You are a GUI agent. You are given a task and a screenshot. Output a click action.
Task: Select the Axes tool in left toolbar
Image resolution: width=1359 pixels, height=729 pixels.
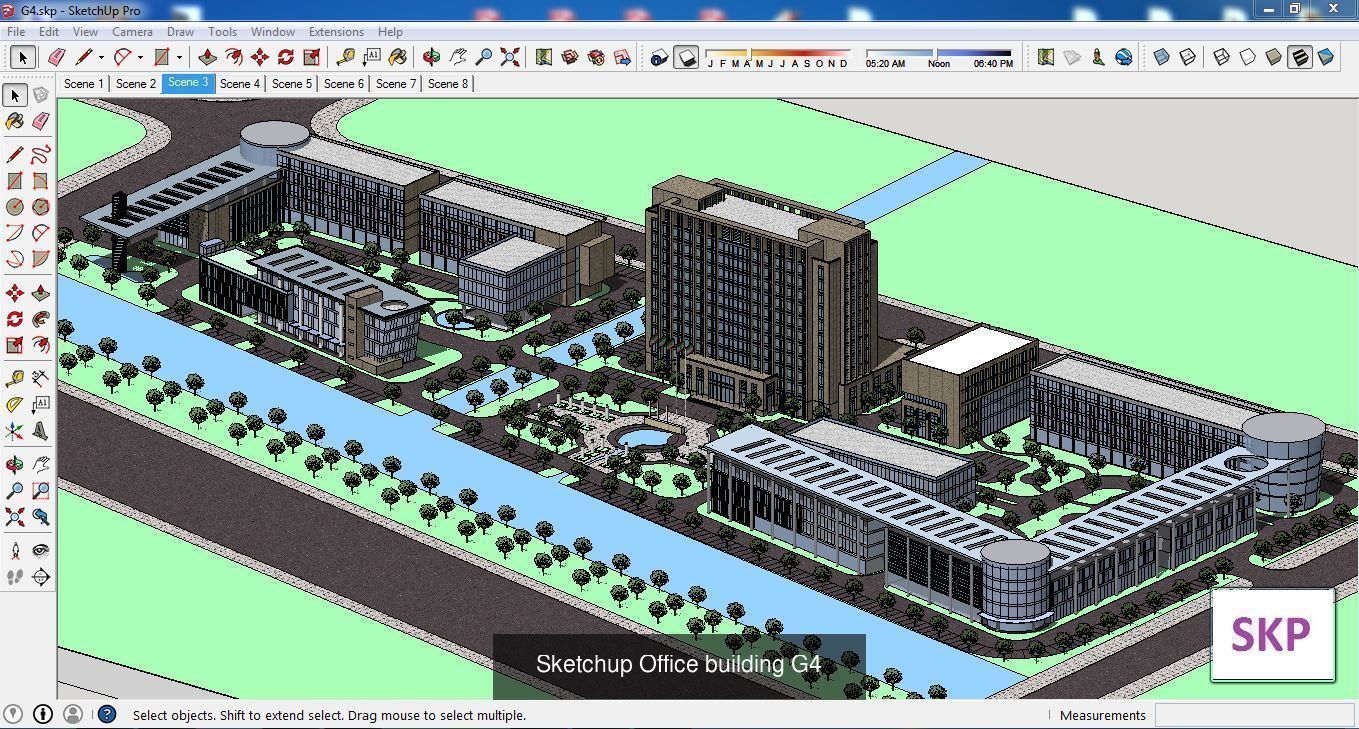14,431
